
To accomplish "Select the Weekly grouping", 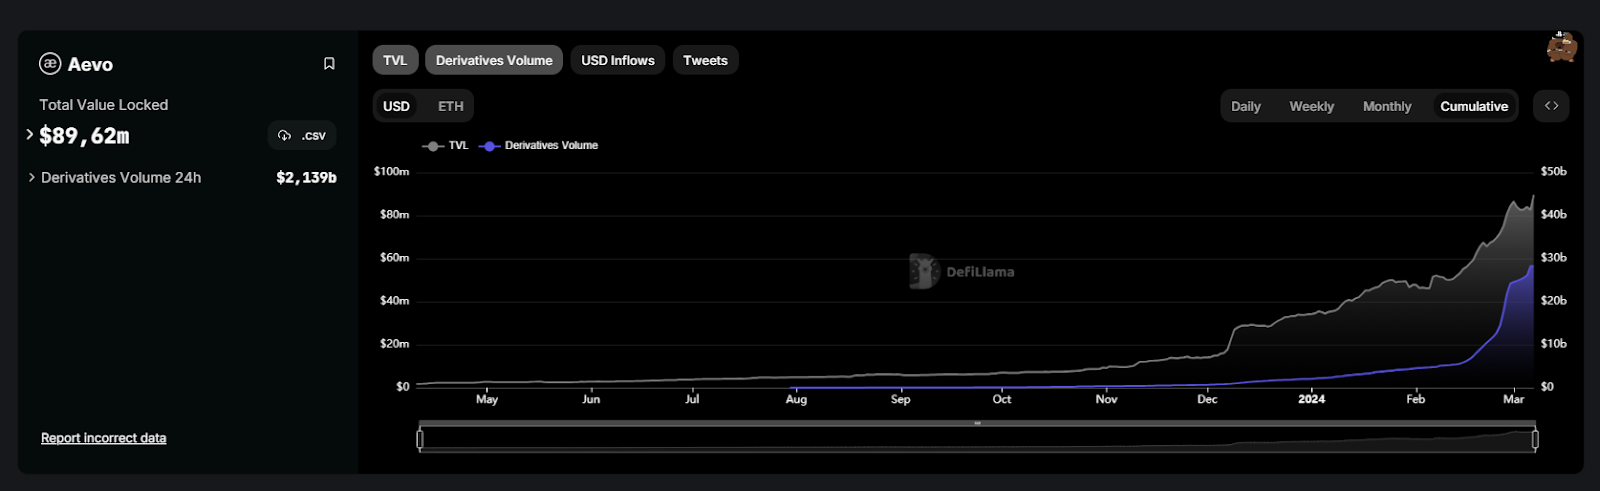I will (1312, 106).
